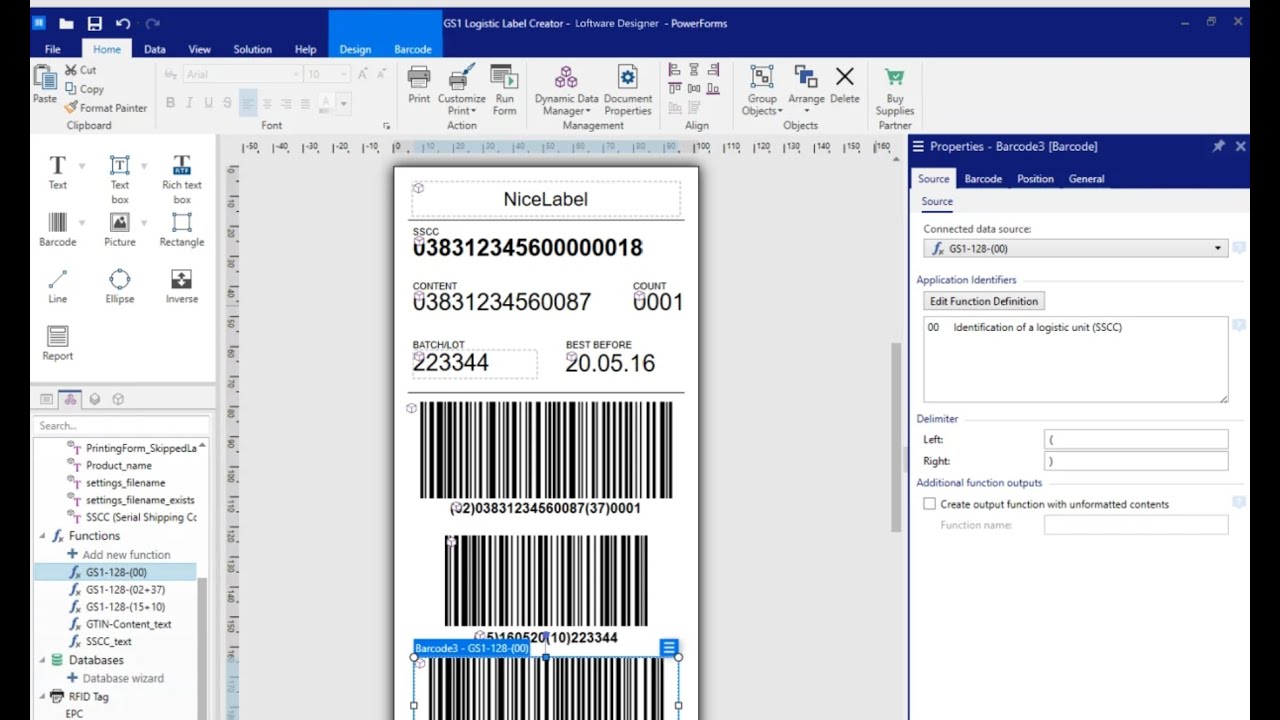The image size is (1280, 720).
Task: Select the Report tool
Action: (x=58, y=344)
